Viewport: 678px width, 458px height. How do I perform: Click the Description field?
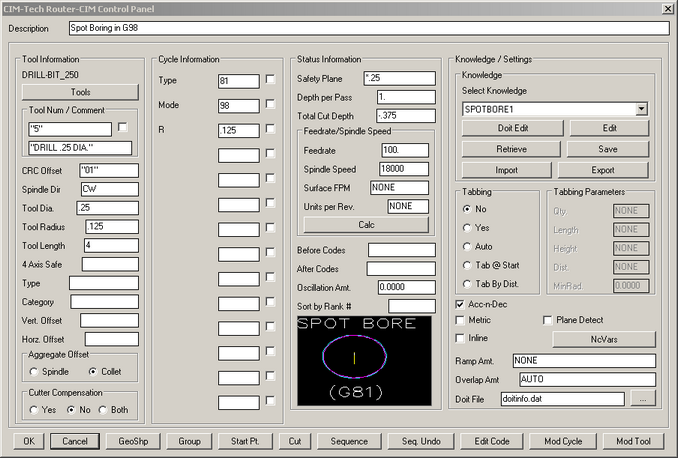click(369, 28)
